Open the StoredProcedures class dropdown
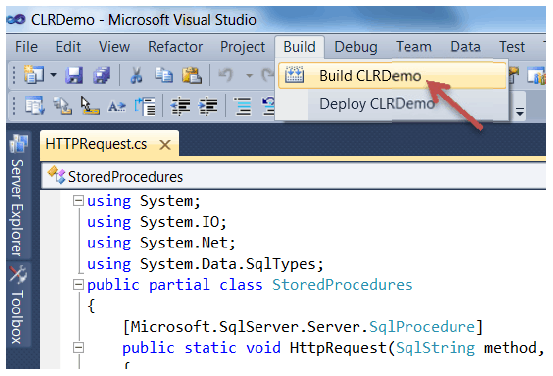 tap(294, 176)
